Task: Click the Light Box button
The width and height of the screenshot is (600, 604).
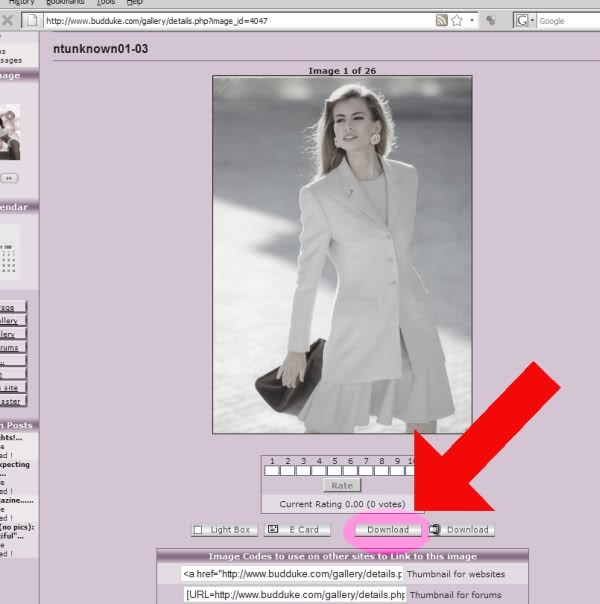Action: pyautogui.click(x=222, y=529)
